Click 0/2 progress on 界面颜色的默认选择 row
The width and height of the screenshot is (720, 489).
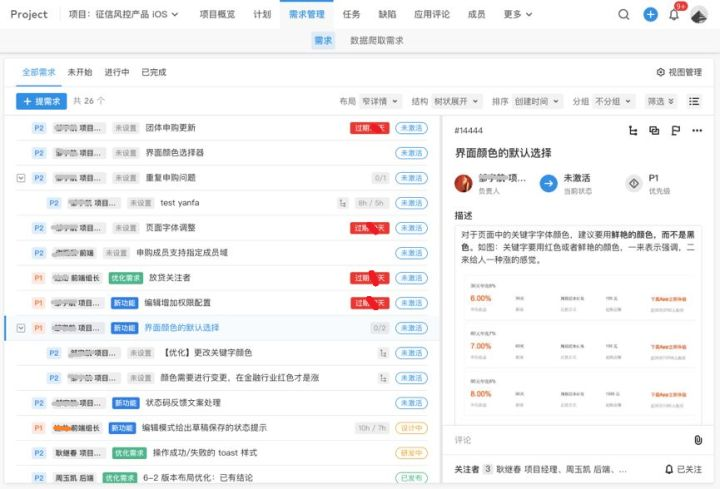point(379,328)
